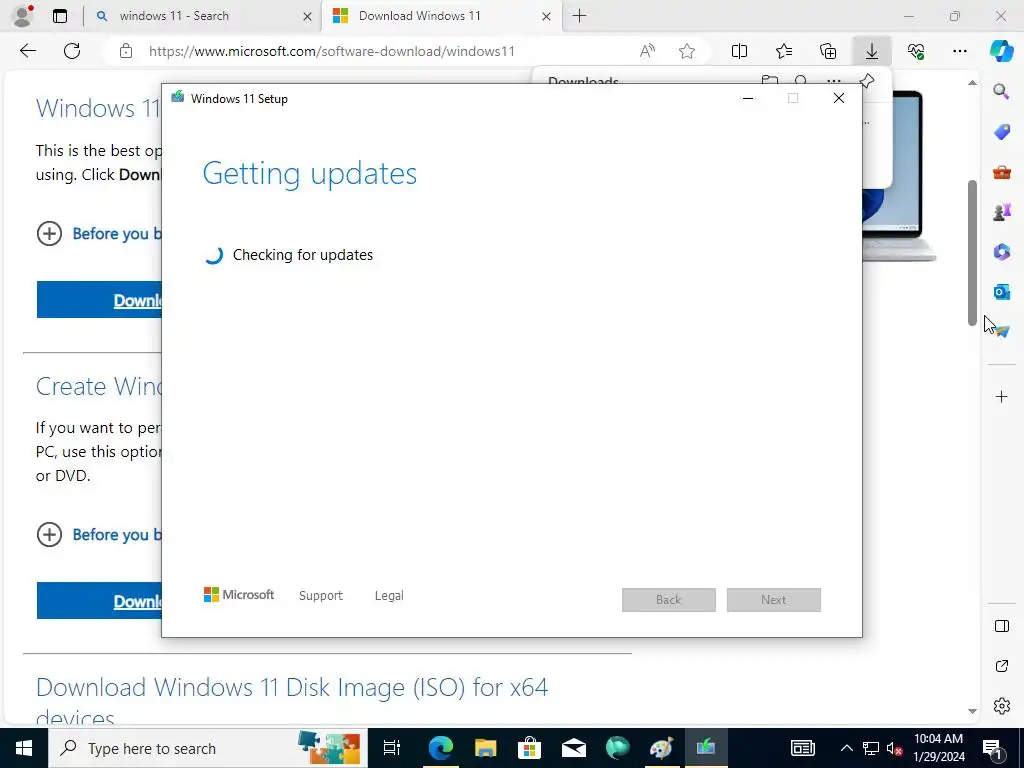Image resolution: width=1024 pixels, height=768 pixels.
Task: Click scrollbar up arrow
Action: point(972,82)
